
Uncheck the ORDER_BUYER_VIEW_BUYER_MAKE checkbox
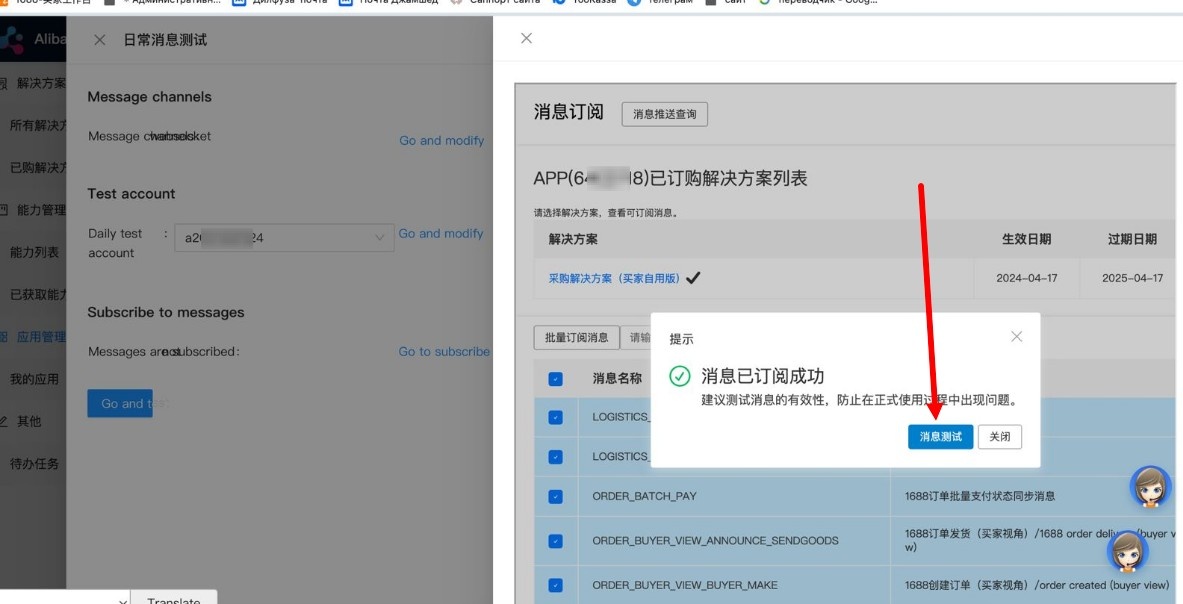tap(556, 585)
